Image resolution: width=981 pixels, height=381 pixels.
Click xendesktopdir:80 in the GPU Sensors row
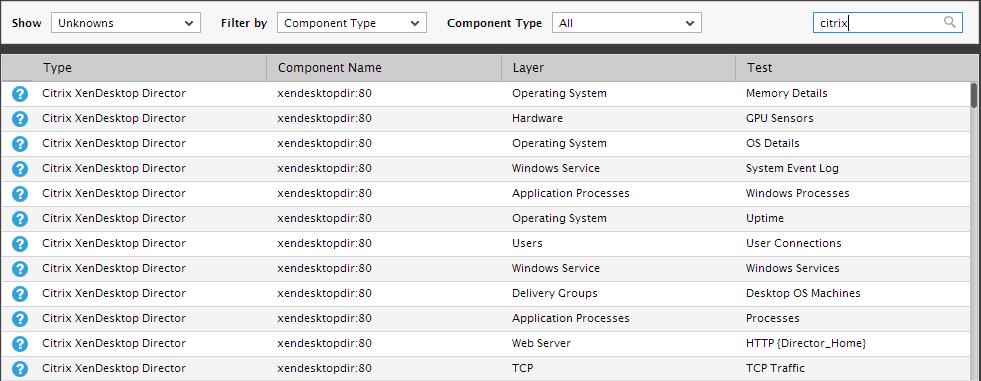(325, 118)
